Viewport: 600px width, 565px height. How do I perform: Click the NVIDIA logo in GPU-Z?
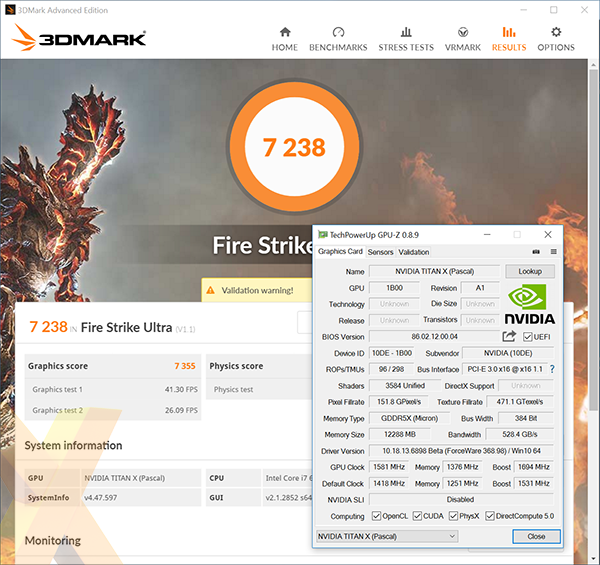point(530,304)
